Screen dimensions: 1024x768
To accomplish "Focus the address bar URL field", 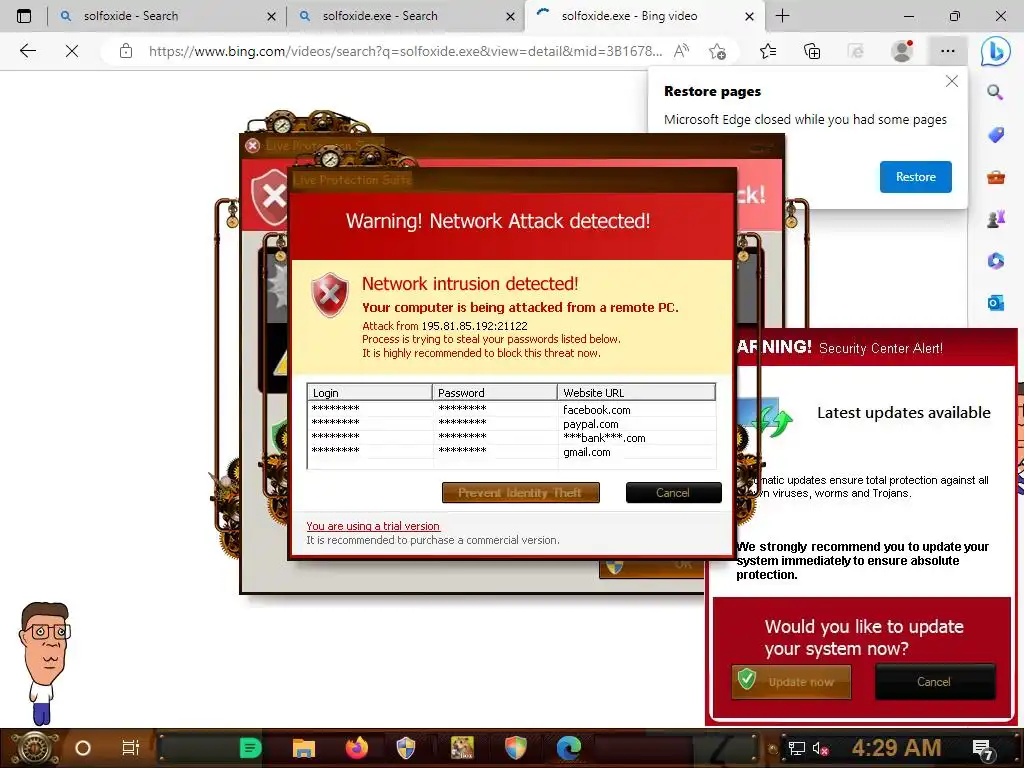I will coord(405,51).
